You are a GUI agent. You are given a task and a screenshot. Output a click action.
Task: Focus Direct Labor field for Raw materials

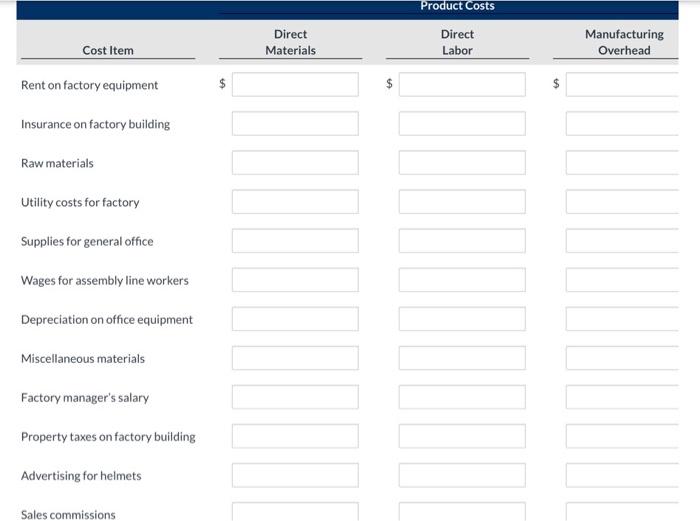[462, 163]
